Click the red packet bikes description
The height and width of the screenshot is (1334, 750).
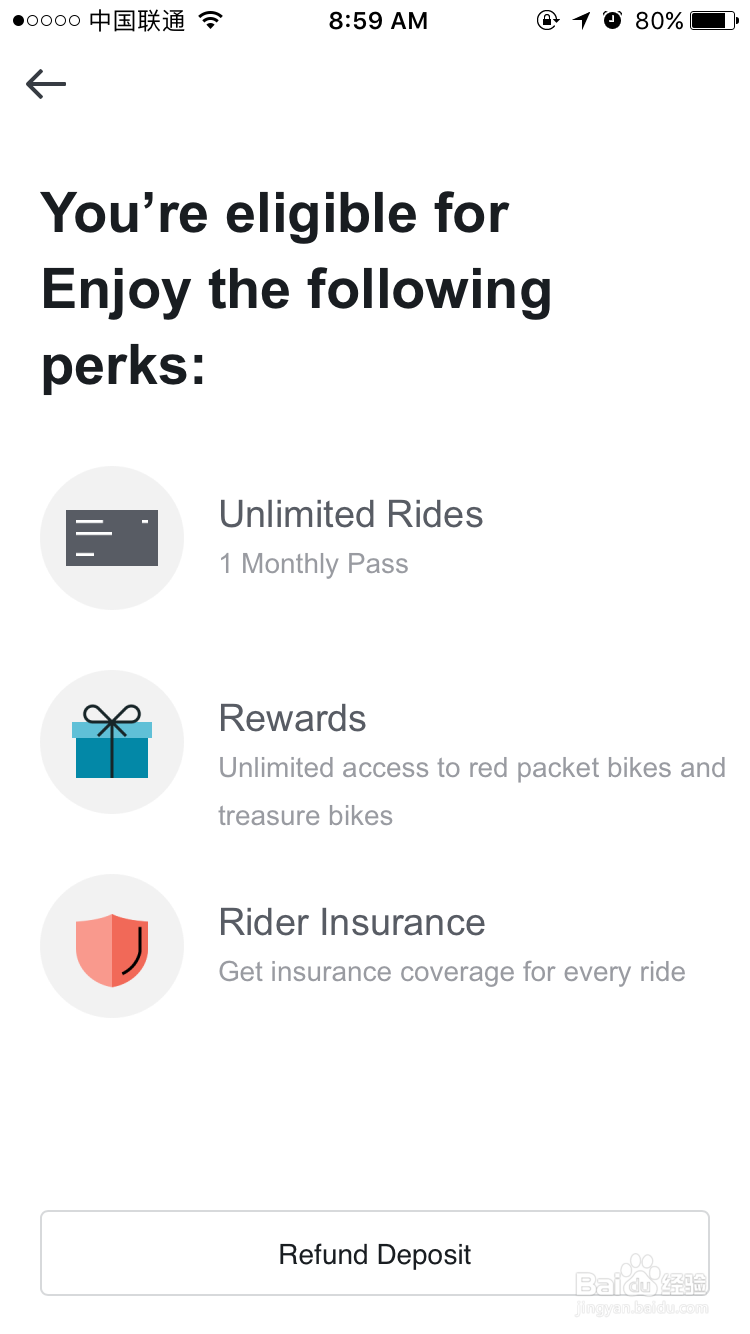[x=472, y=768]
